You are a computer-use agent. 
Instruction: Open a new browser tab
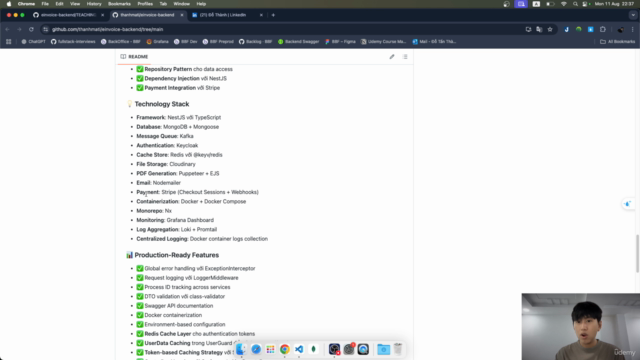point(273,15)
